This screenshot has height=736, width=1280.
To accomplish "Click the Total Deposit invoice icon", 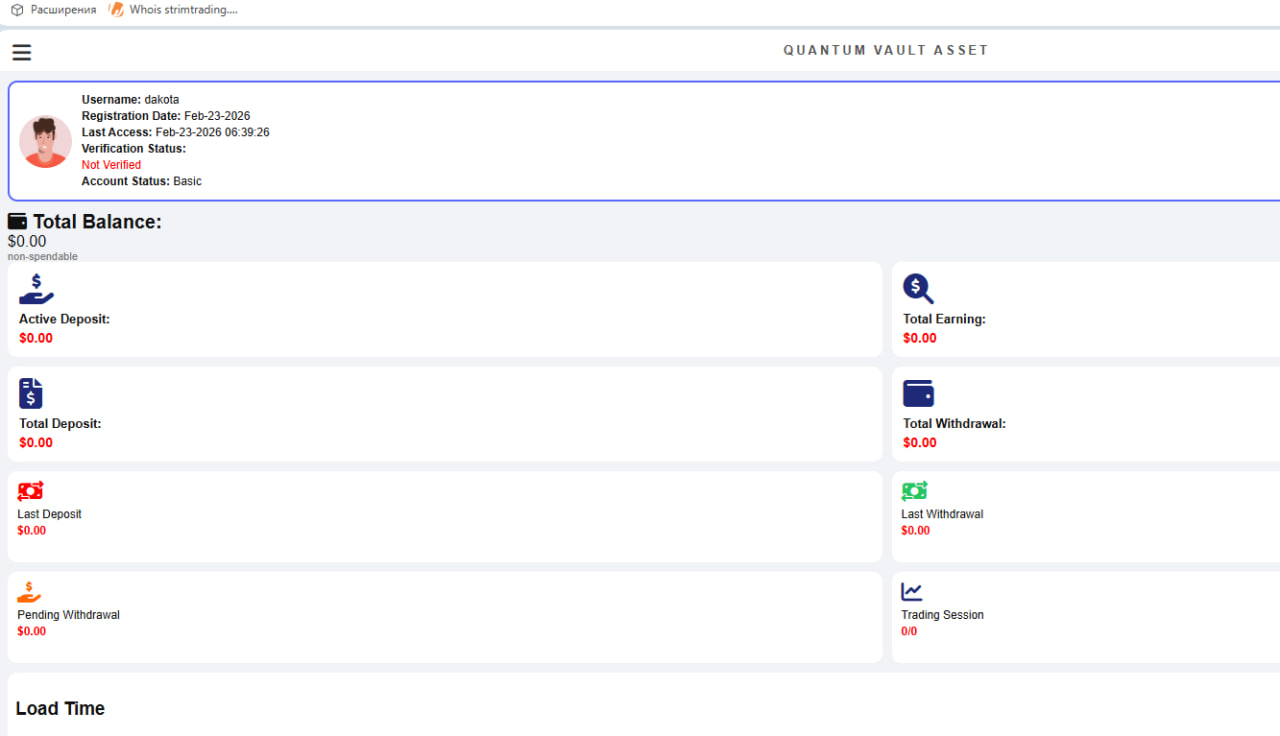I will point(31,393).
